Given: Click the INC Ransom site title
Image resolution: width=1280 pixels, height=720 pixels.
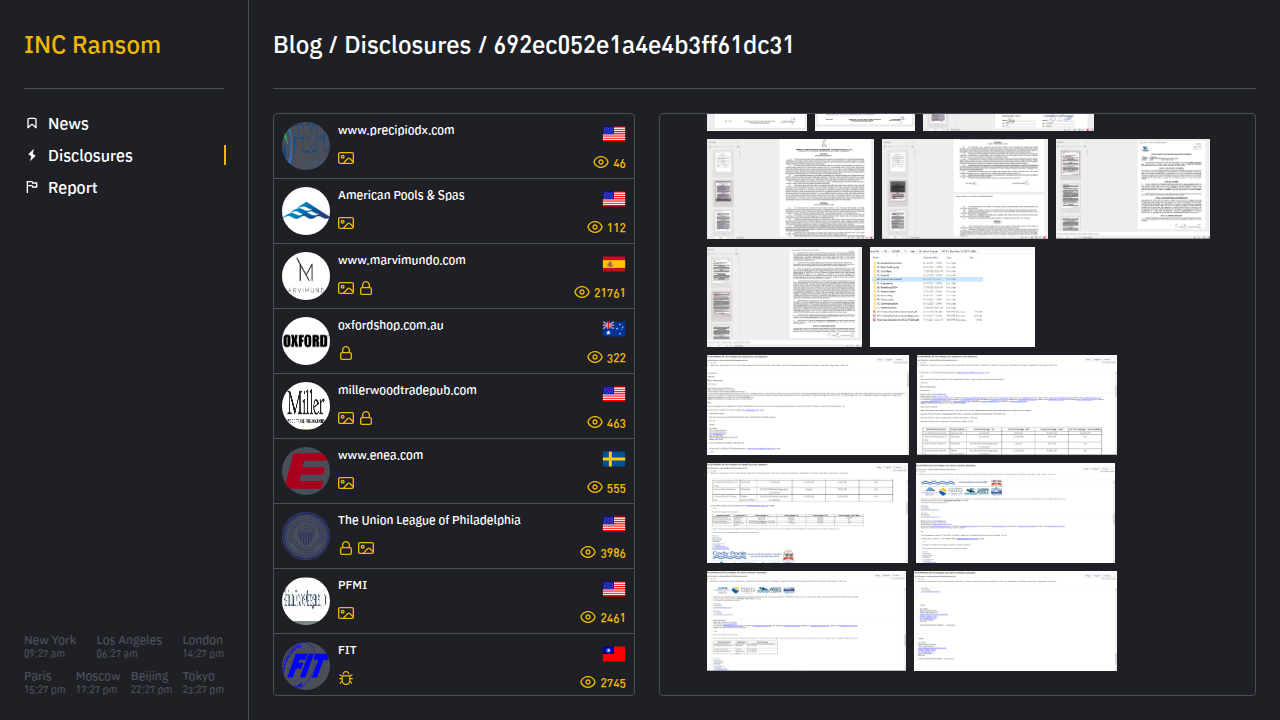Looking at the screenshot, I should [92, 45].
